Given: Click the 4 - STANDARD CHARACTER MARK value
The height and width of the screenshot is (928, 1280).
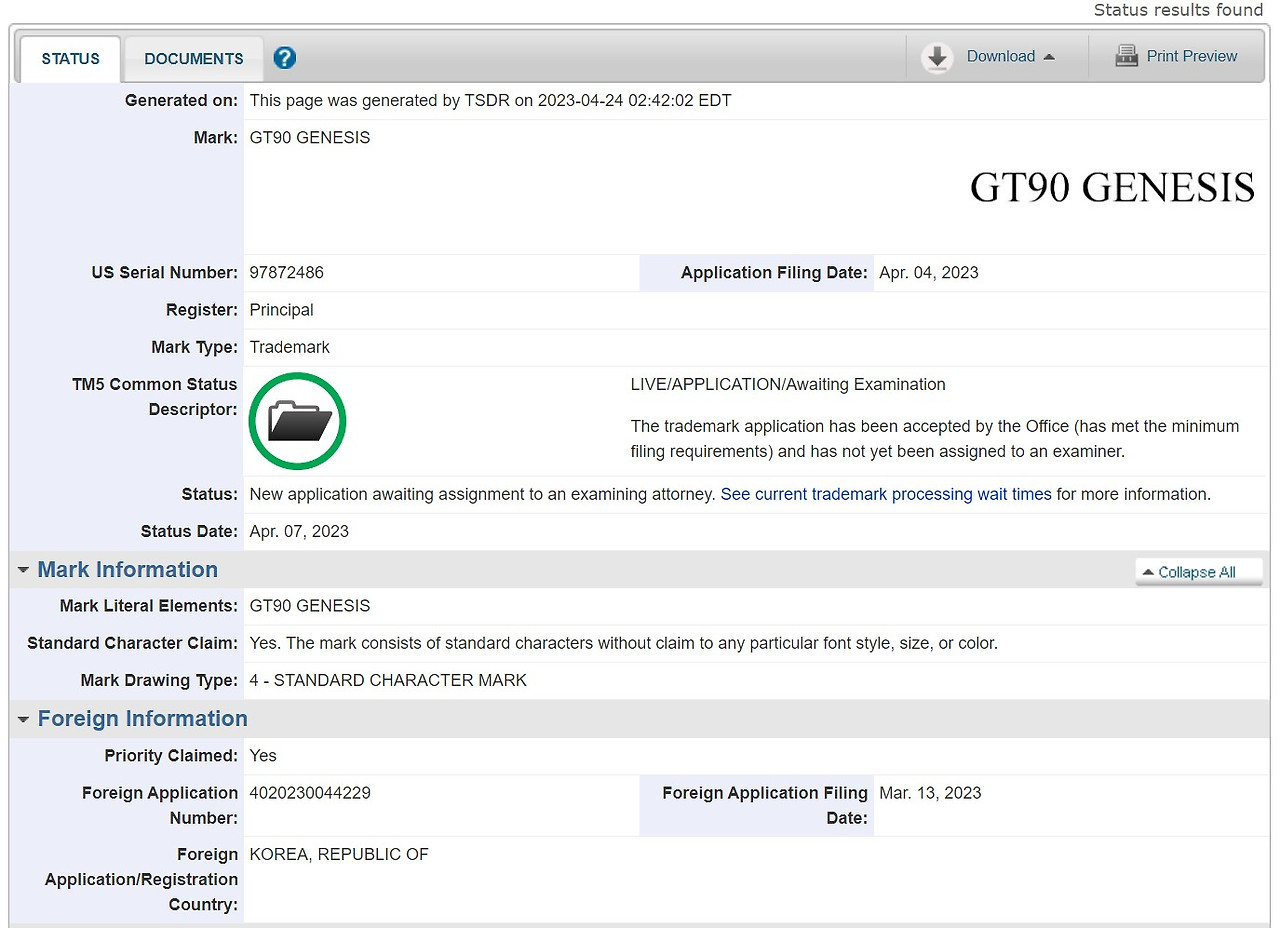Looking at the screenshot, I should (388, 680).
